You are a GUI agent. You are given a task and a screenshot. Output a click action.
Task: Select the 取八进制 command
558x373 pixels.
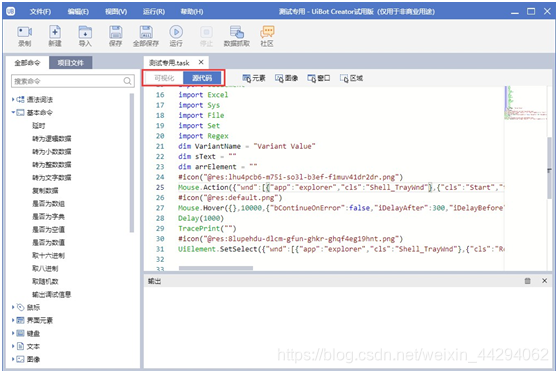tap(45, 268)
